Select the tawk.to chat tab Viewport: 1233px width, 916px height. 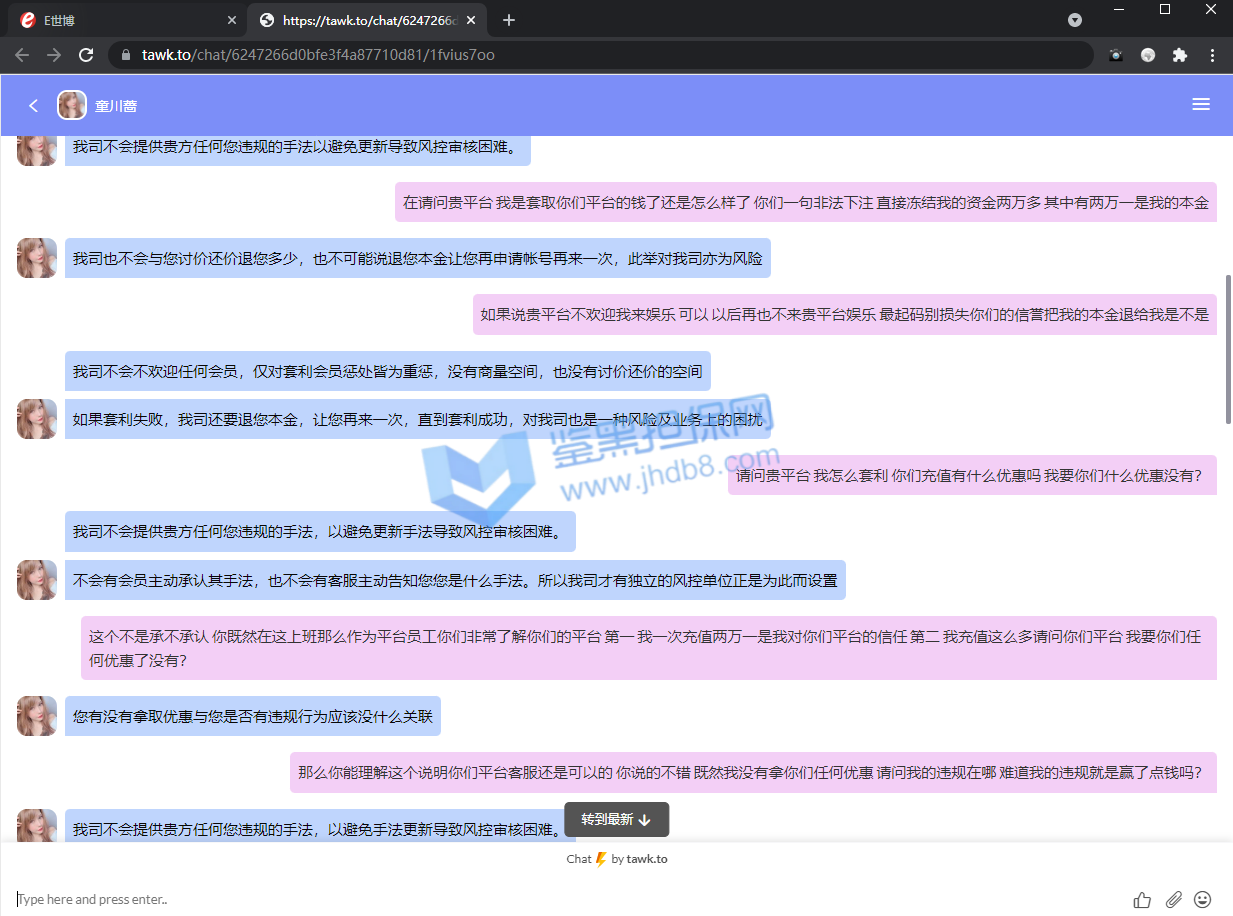point(360,20)
